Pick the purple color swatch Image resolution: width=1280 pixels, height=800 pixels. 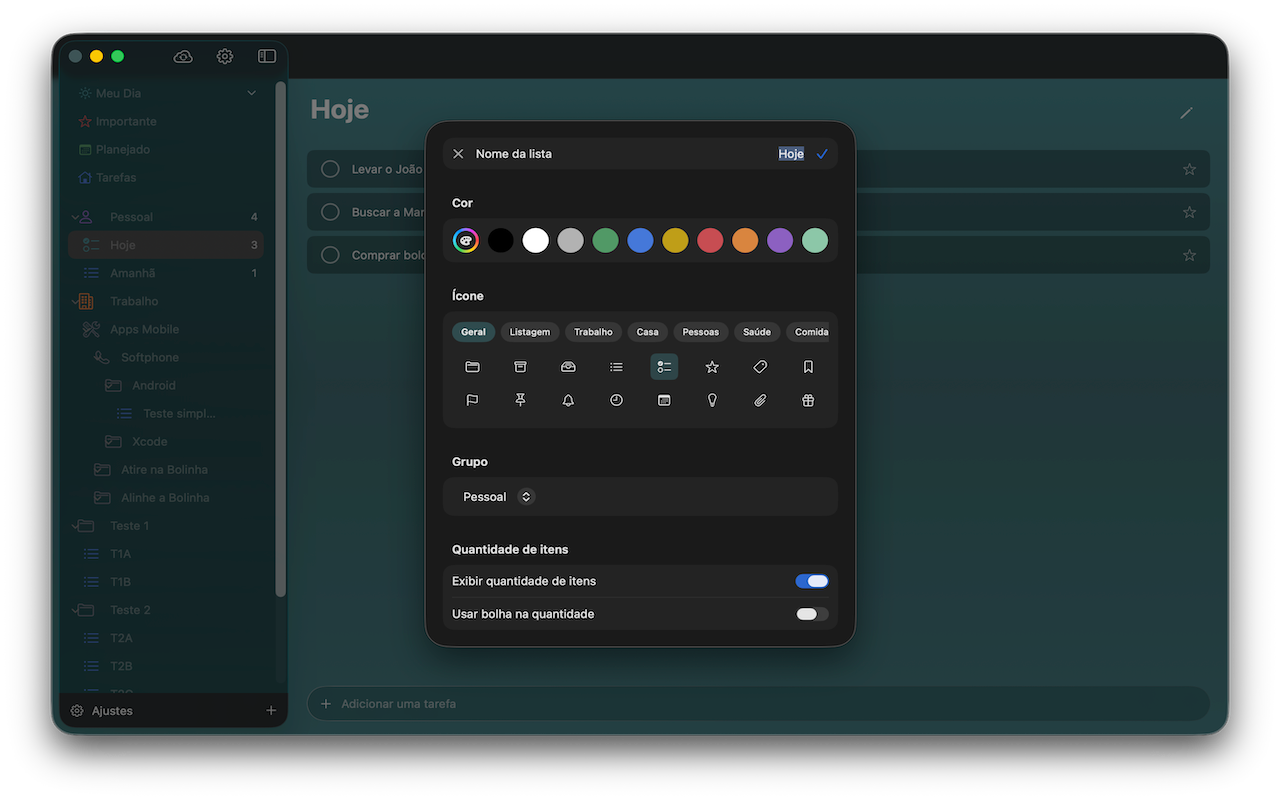pos(780,240)
